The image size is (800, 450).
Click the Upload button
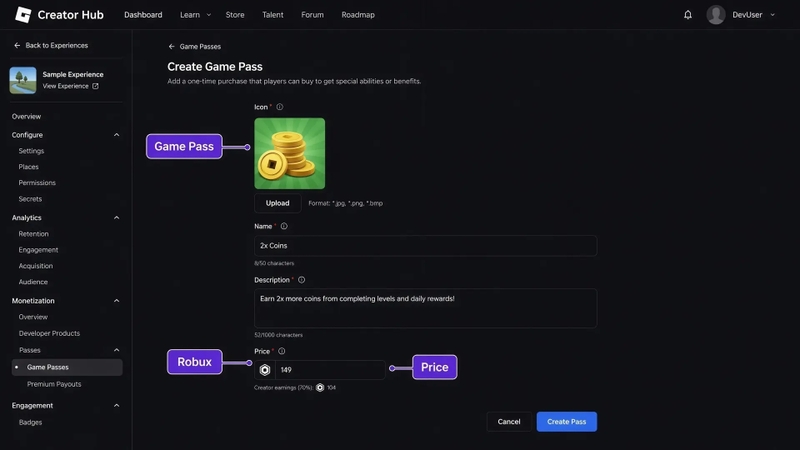[x=278, y=203]
